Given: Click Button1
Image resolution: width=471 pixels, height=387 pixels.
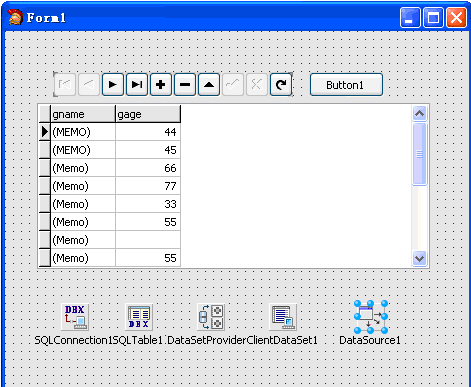Looking at the screenshot, I should tap(346, 85).
